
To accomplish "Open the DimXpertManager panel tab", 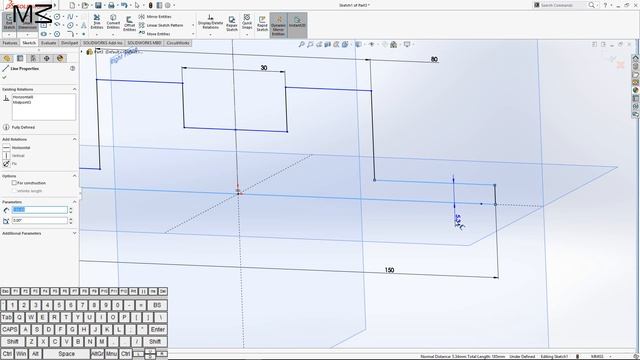I will 47,58.
